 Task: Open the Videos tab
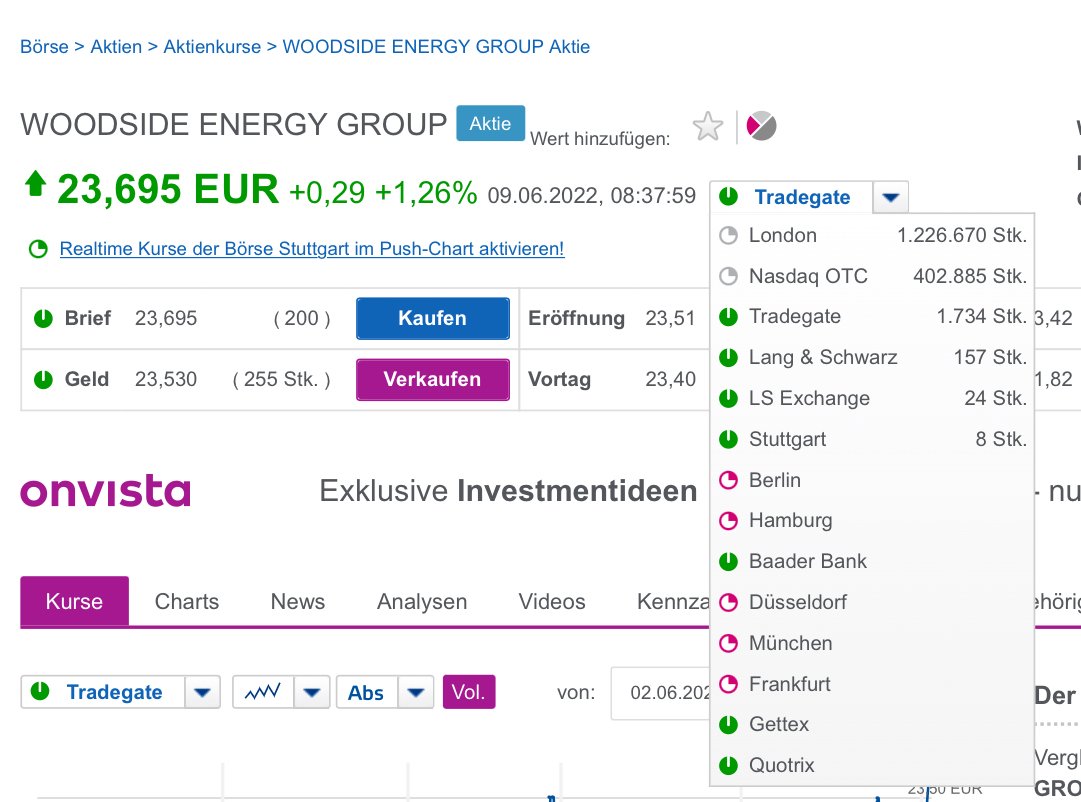tap(552, 601)
